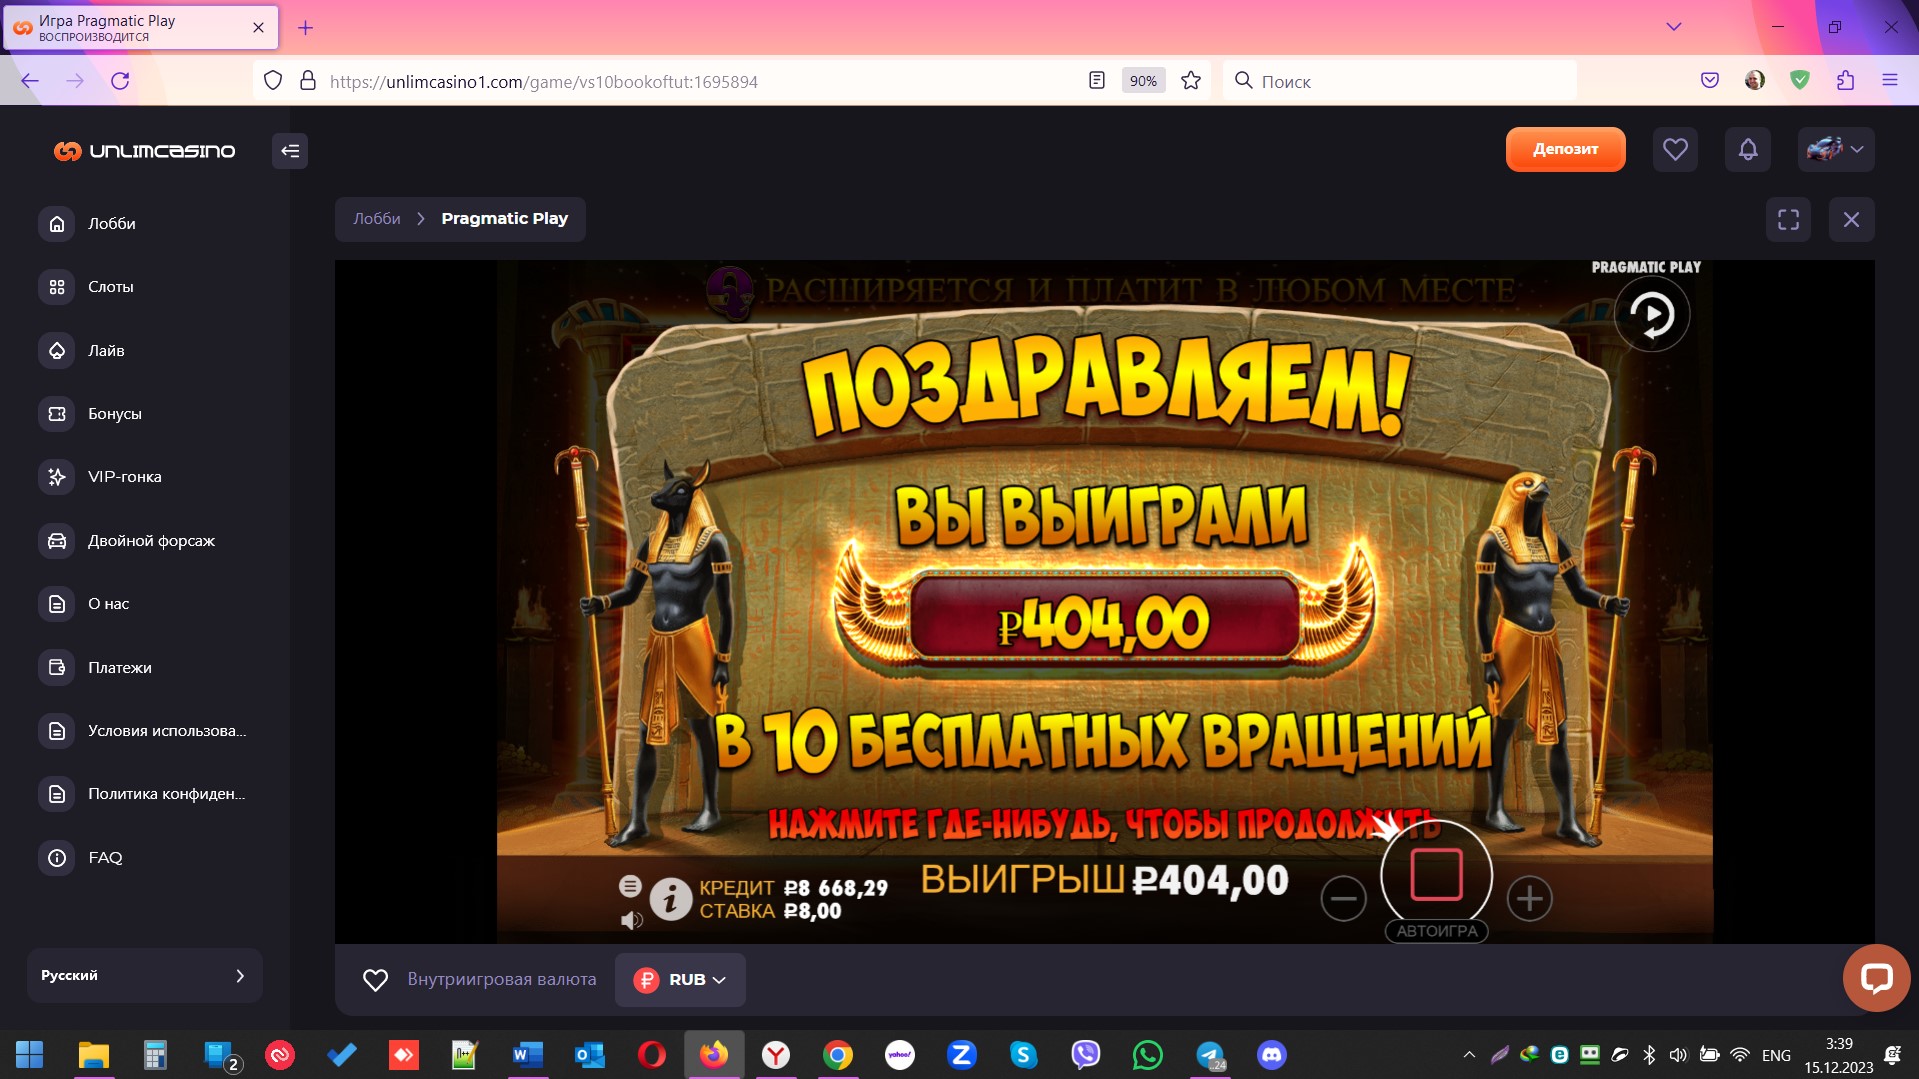Open the RUB currency dropdown

coord(680,980)
